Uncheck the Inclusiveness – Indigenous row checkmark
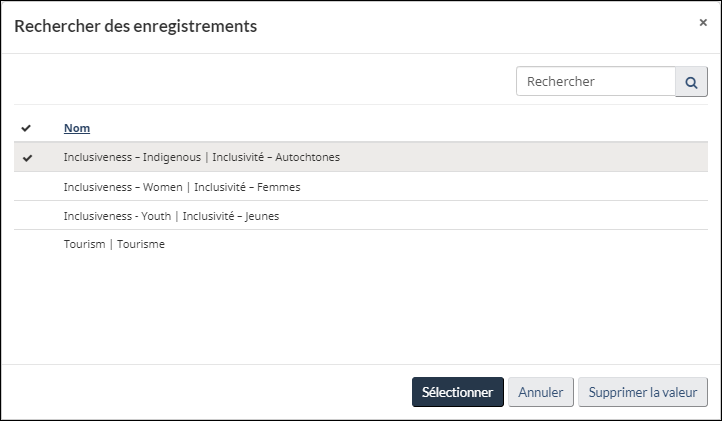Image resolution: width=722 pixels, height=421 pixels. pyautogui.click(x=26, y=158)
